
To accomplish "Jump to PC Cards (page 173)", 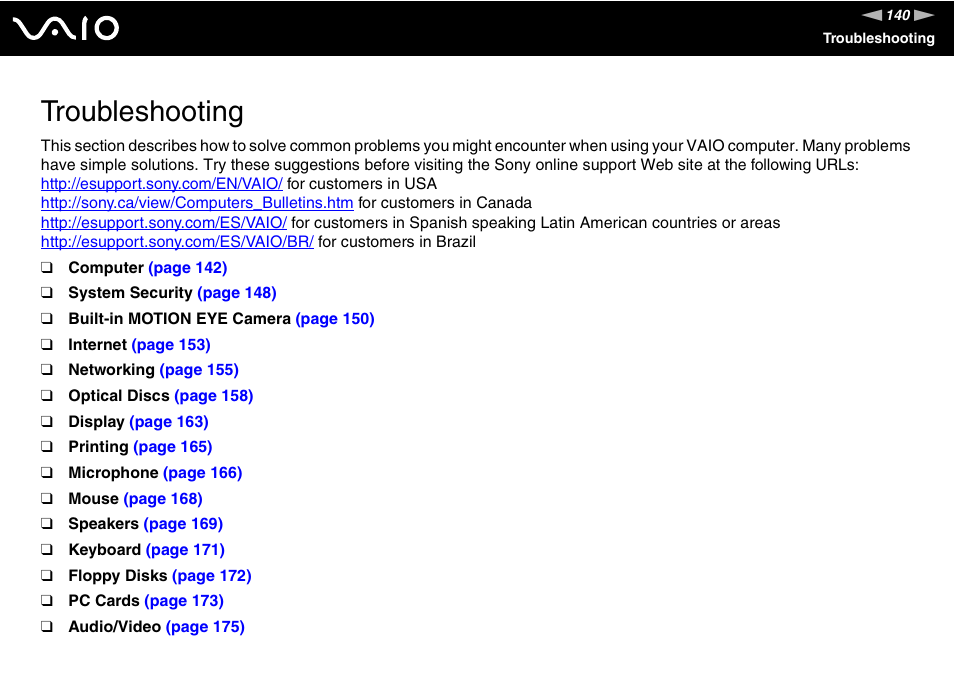I will click(x=184, y=601).
